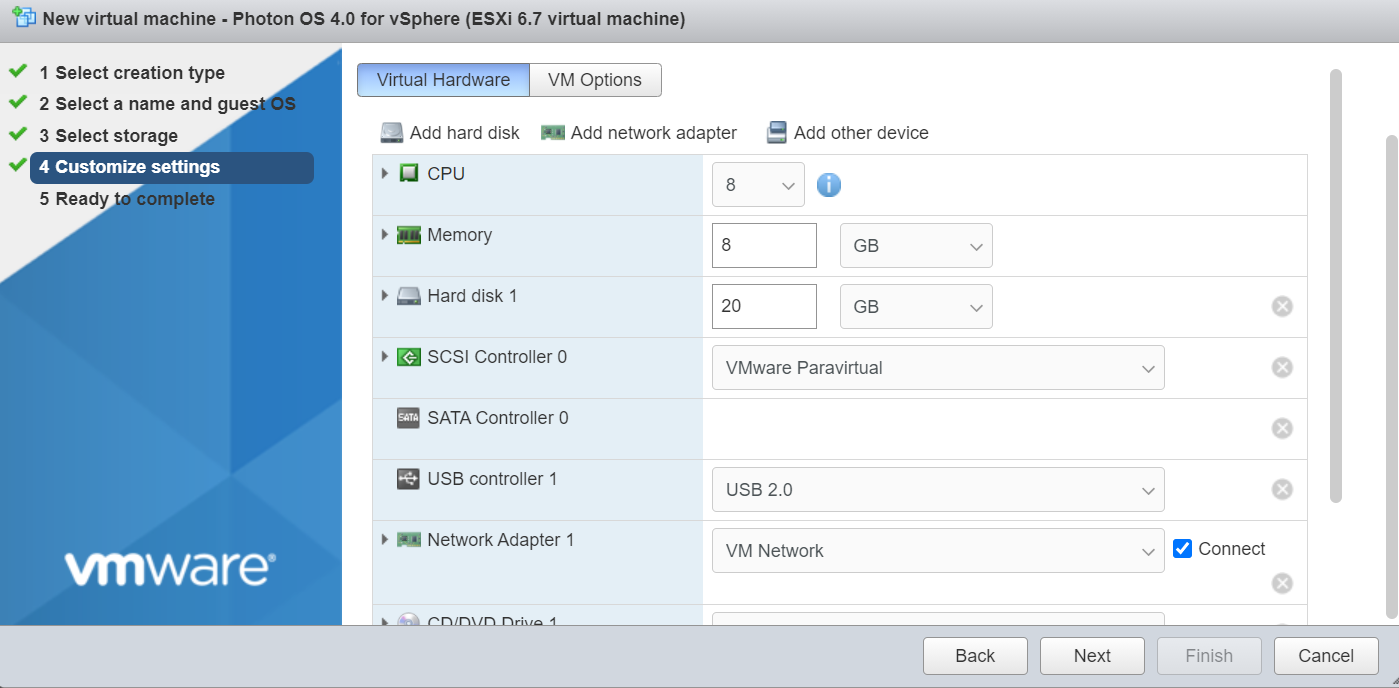The width and height of the screenshot is (1399, 688).
Task: Select the Virtual Hardware tab
Action: [x=443, y=80]
